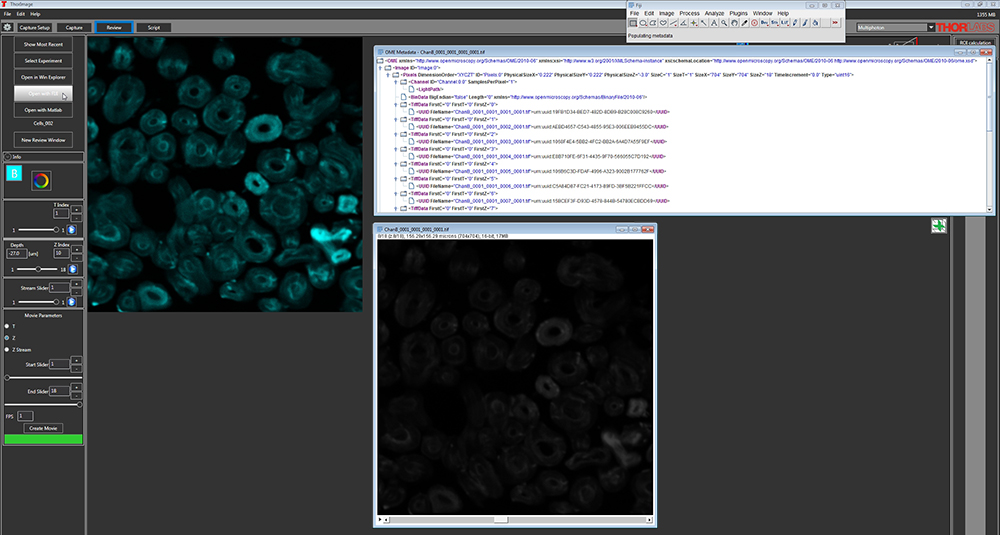This screenshot has height=535, width=1000.
Task: Click the Create Movie button
Action: click(x=42, y=428)
